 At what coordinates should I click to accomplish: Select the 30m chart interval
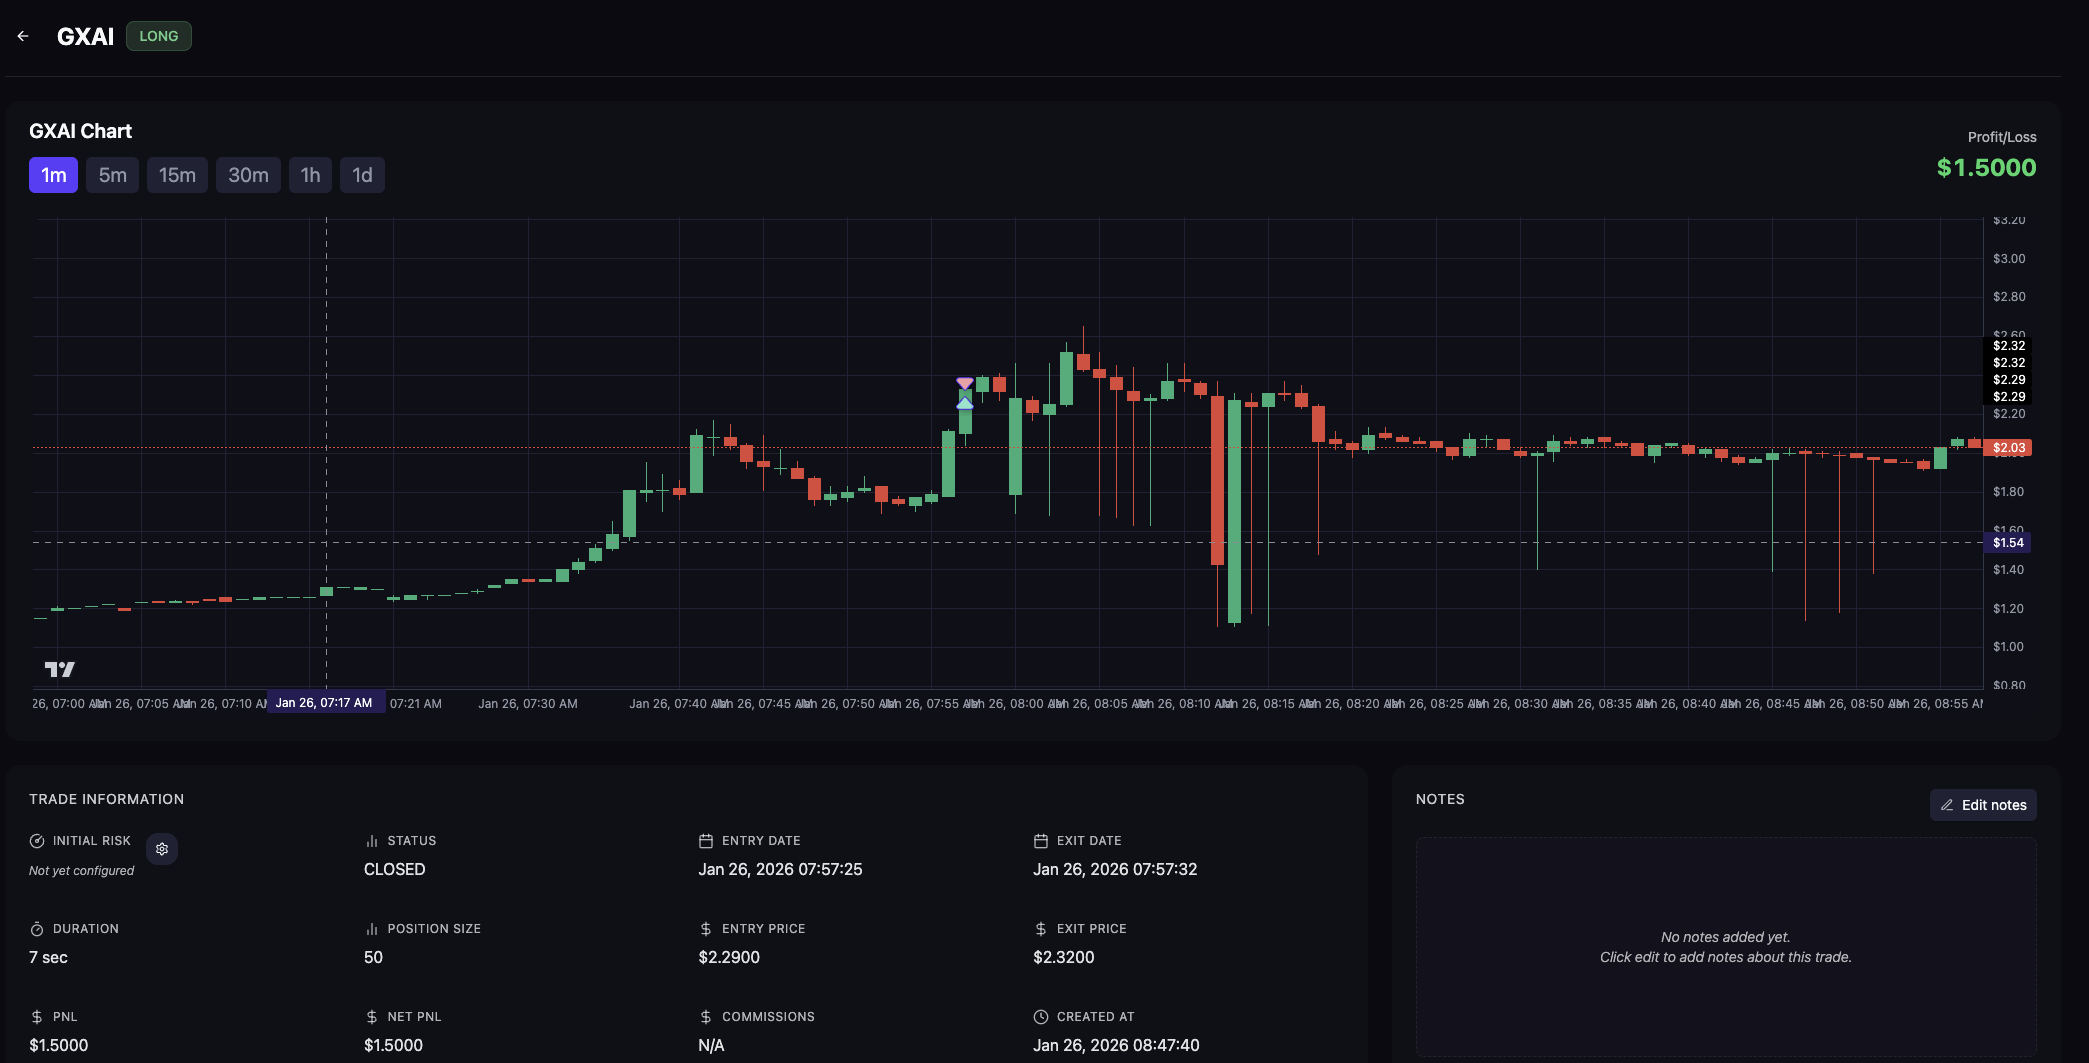[248, 175]
